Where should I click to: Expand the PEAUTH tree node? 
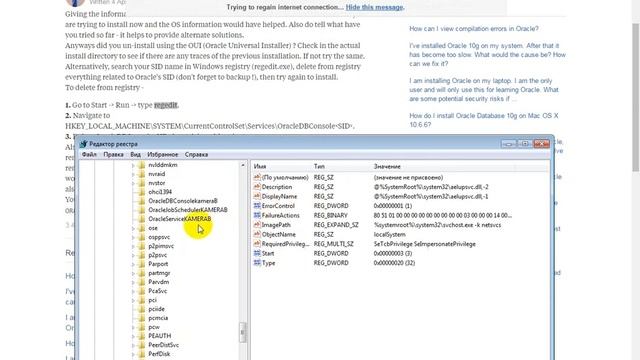pyautogui.click(x=133, y=336)
